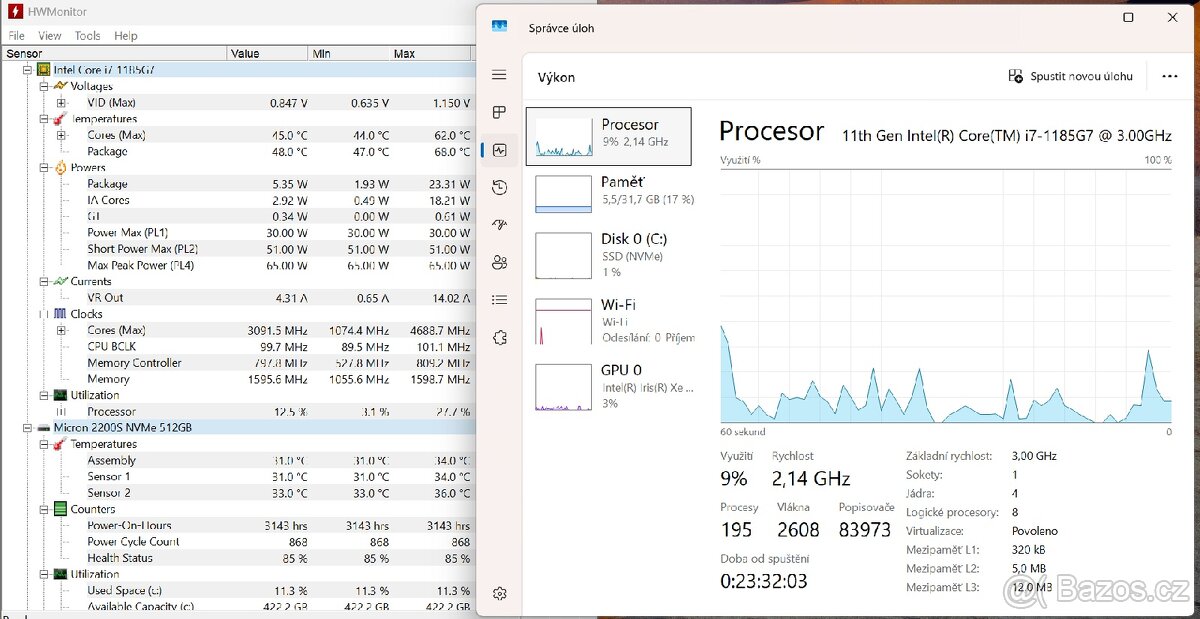This screenshot has height=619, width=1200.
Task: Open the three-dot more options menu
Action: (x=1169, y=76)
